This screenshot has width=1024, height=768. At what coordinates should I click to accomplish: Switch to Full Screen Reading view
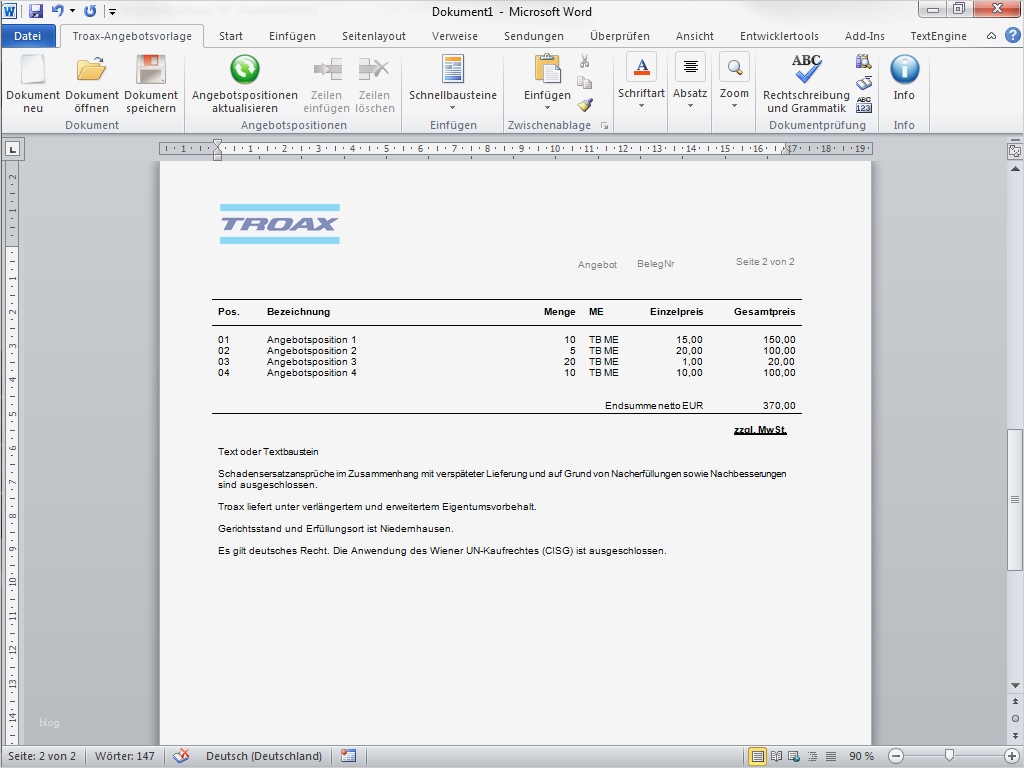(776, 756)
